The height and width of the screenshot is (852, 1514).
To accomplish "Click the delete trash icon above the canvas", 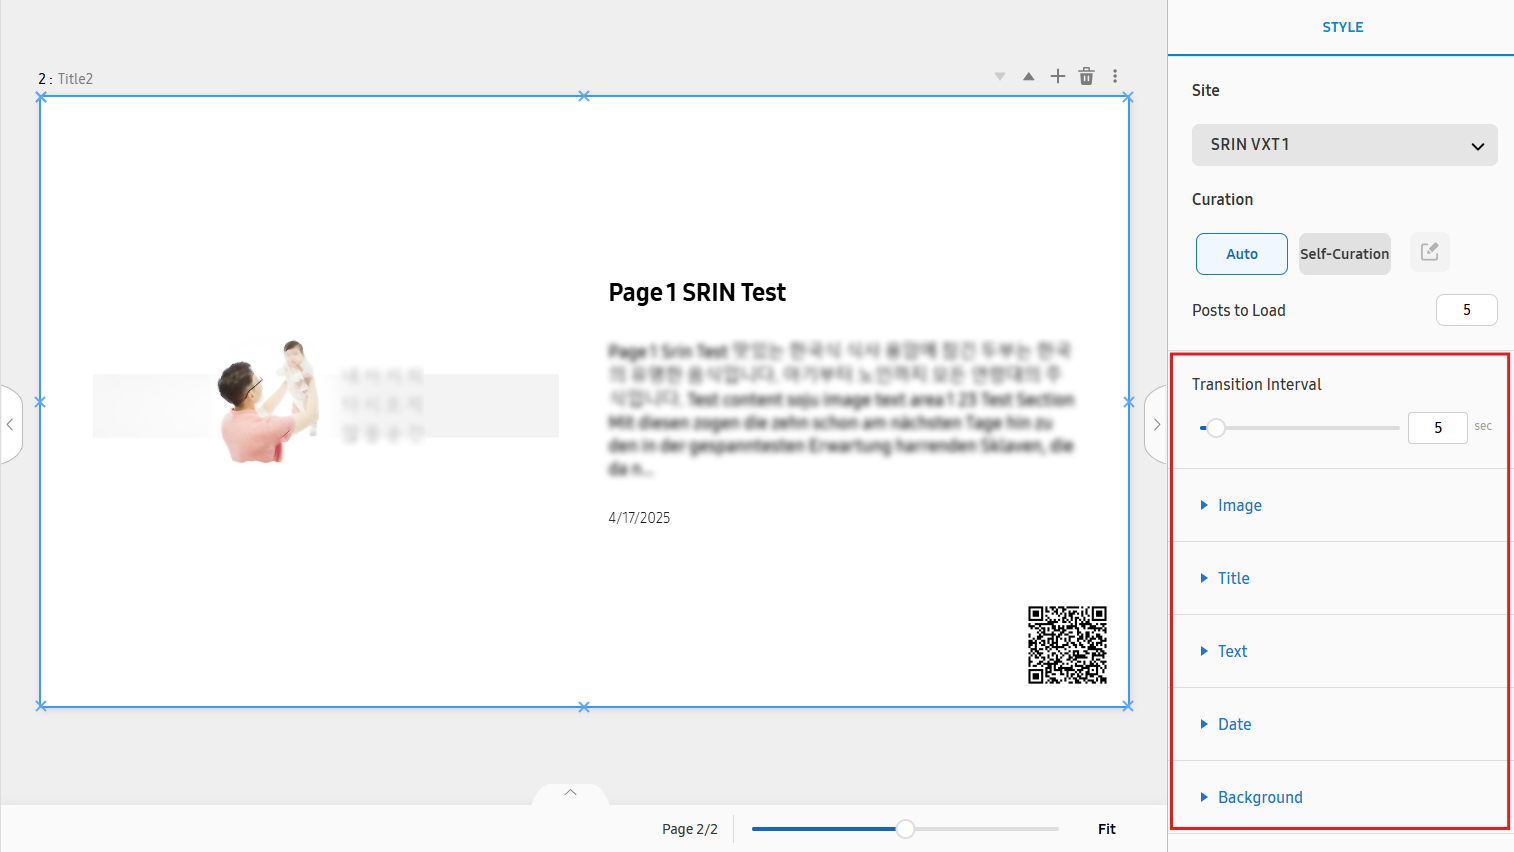I will click(x=1087, y=76).
